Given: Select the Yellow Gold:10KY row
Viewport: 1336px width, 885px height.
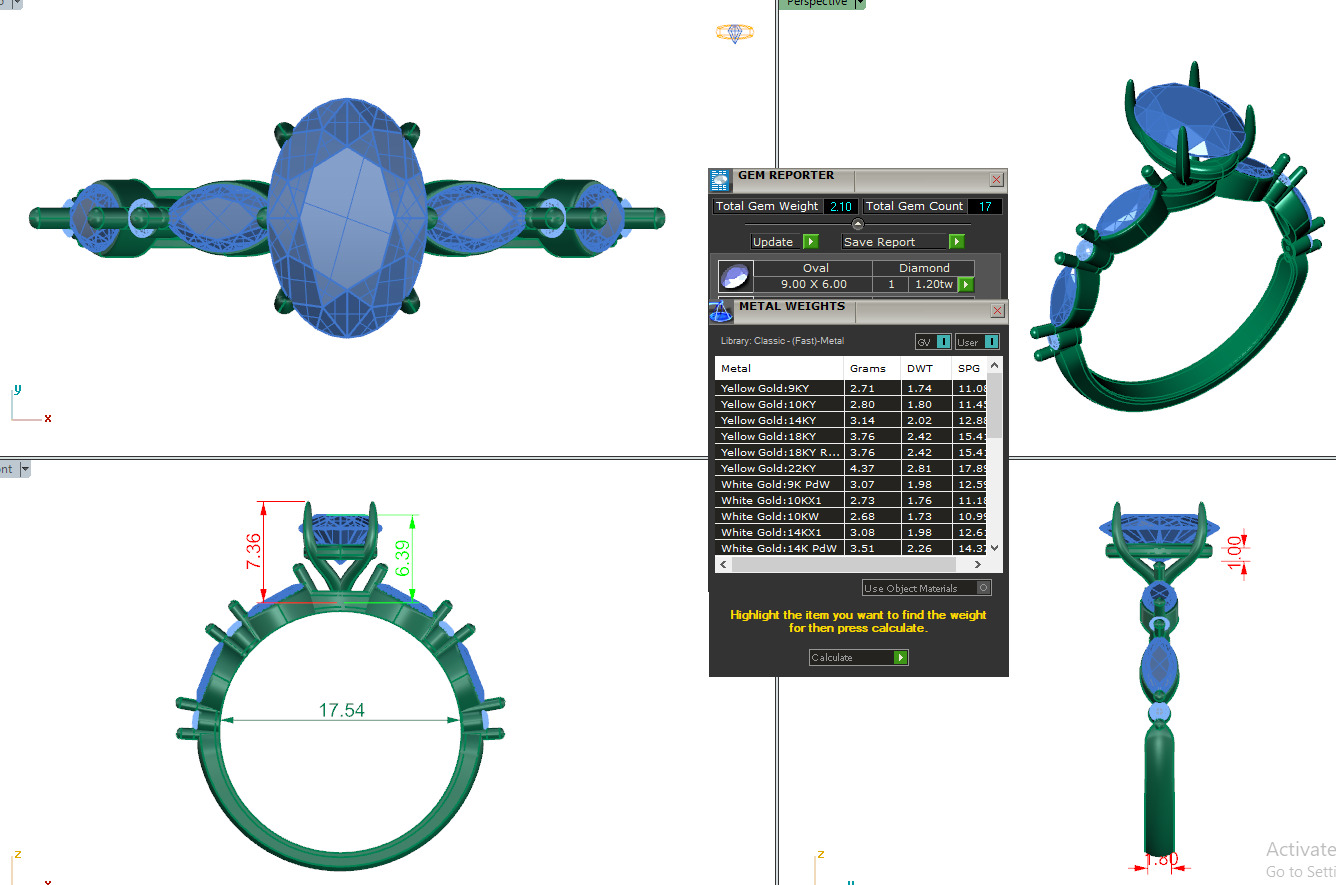Looking at the screenshot, I should coord(852,404).
